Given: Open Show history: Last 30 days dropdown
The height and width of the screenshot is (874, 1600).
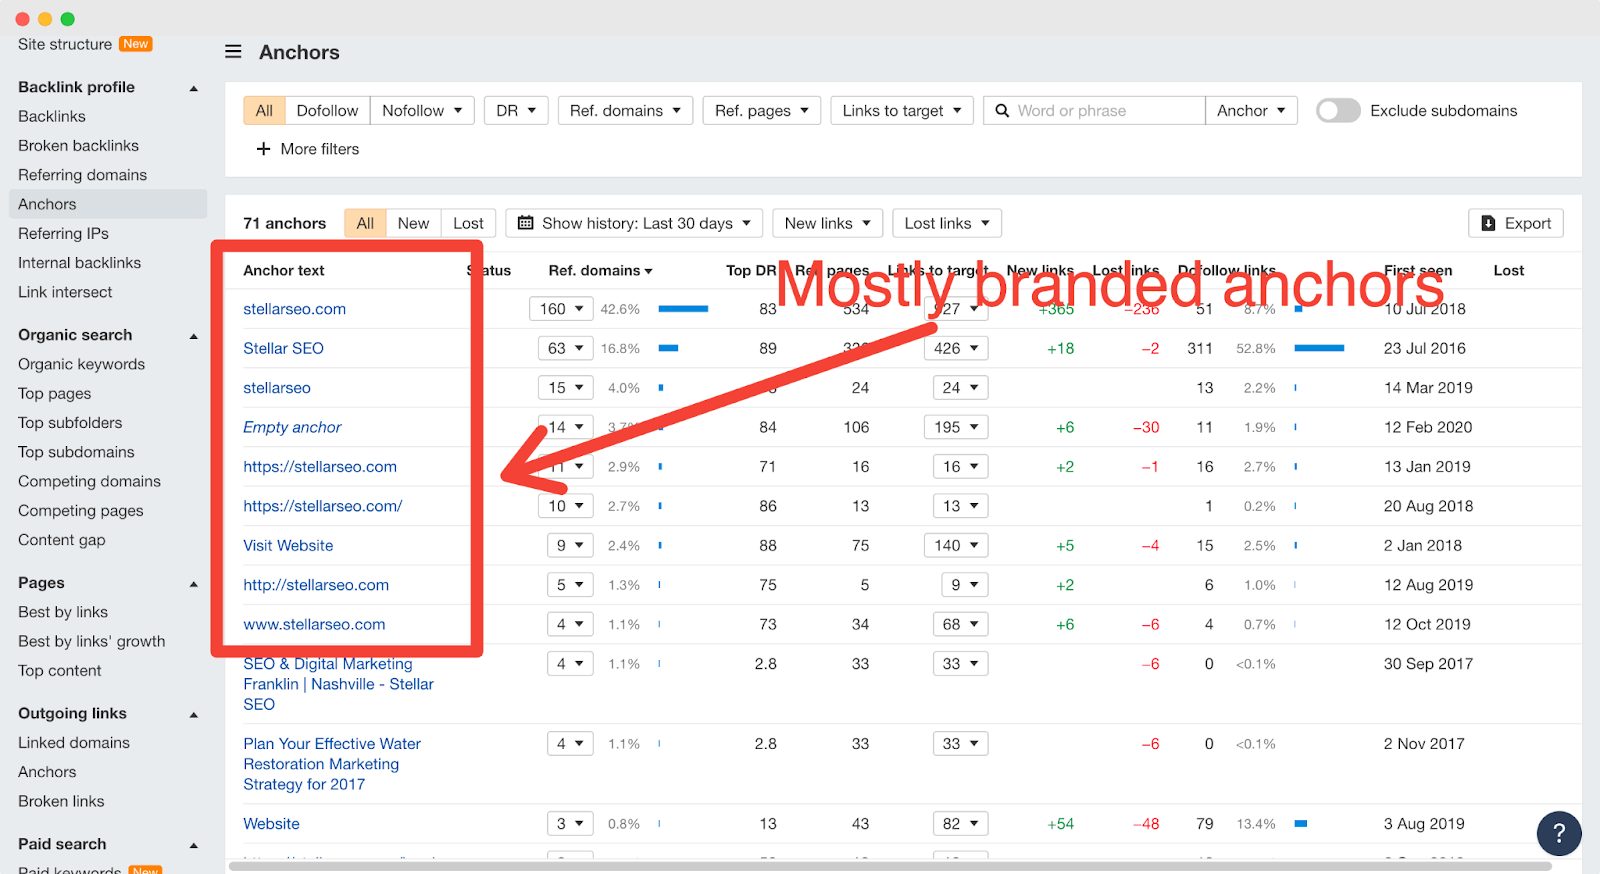Looking at the screenshot, I should click(634, 223).
